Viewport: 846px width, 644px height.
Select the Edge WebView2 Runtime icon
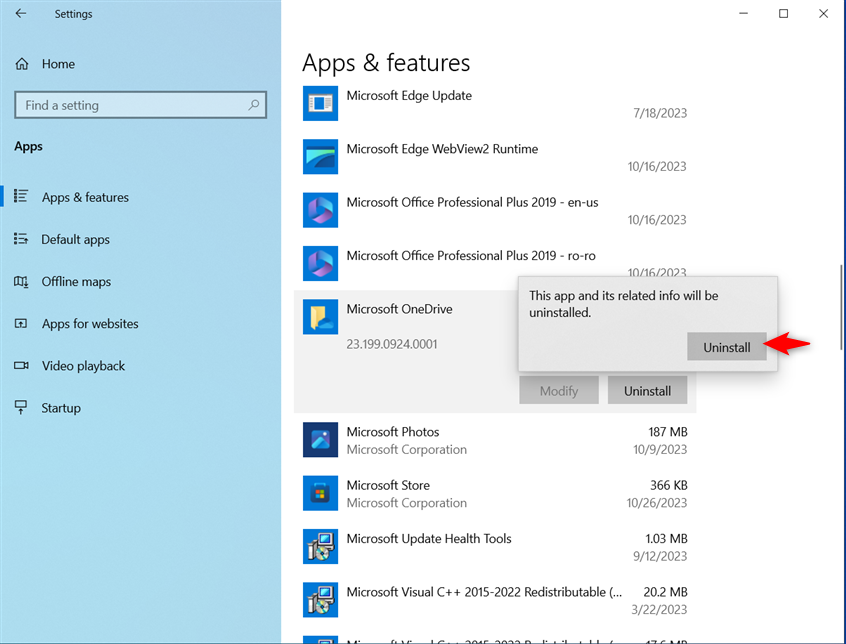point(320,156)
